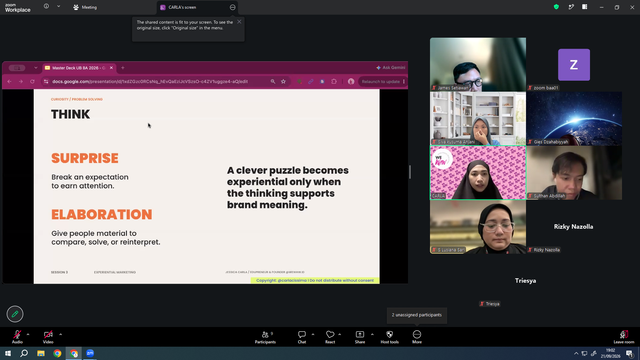This screenshot has height=360, width=640.
Task: Expand the React options caret
Action: [340, 334]
